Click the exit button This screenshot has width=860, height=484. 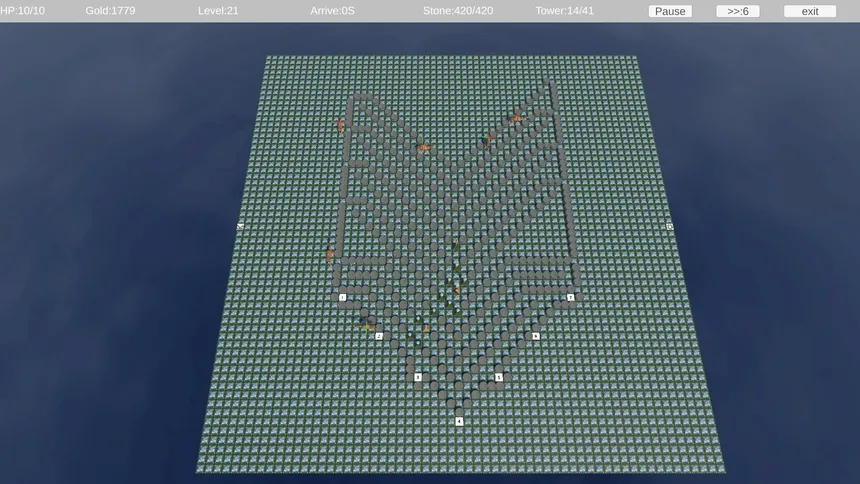coord(810,11)
